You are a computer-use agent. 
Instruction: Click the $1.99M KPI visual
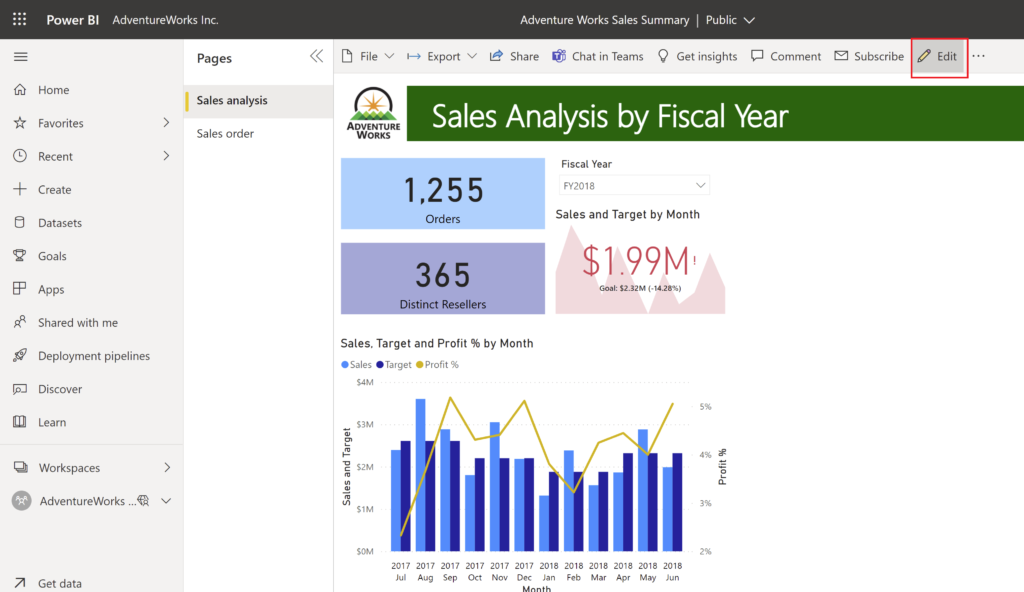coord(640,269)
